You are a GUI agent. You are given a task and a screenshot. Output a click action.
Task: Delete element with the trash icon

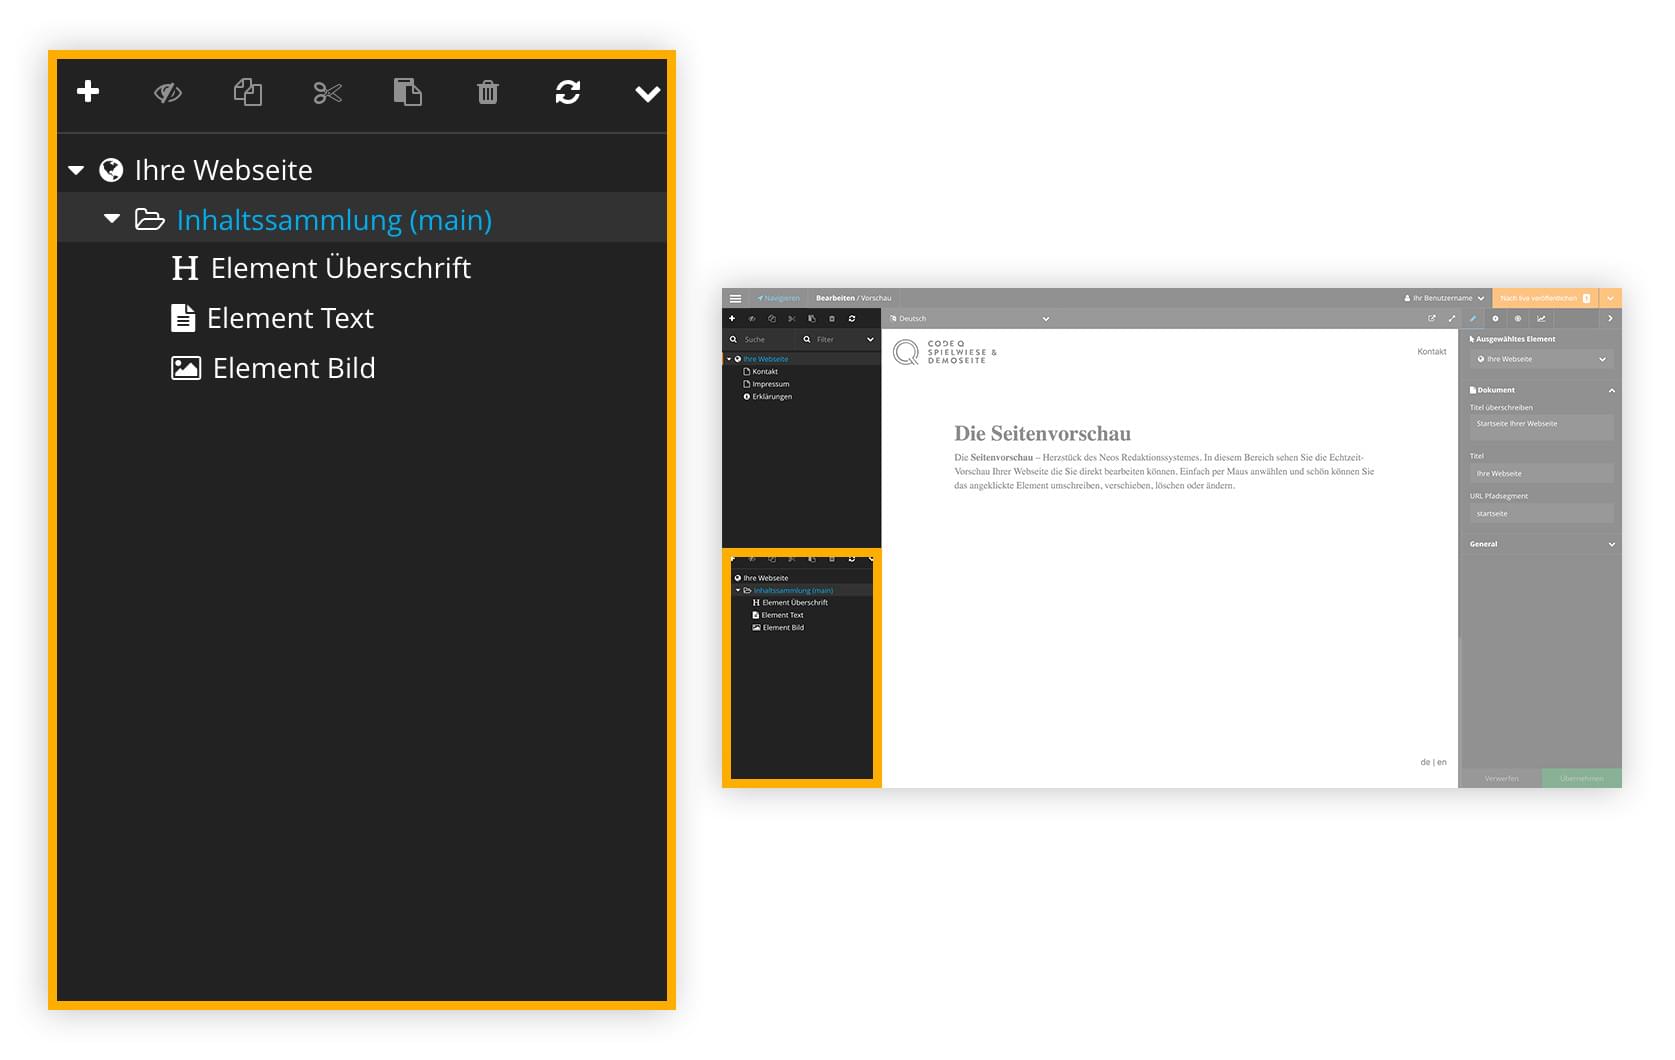coord(487,92)
